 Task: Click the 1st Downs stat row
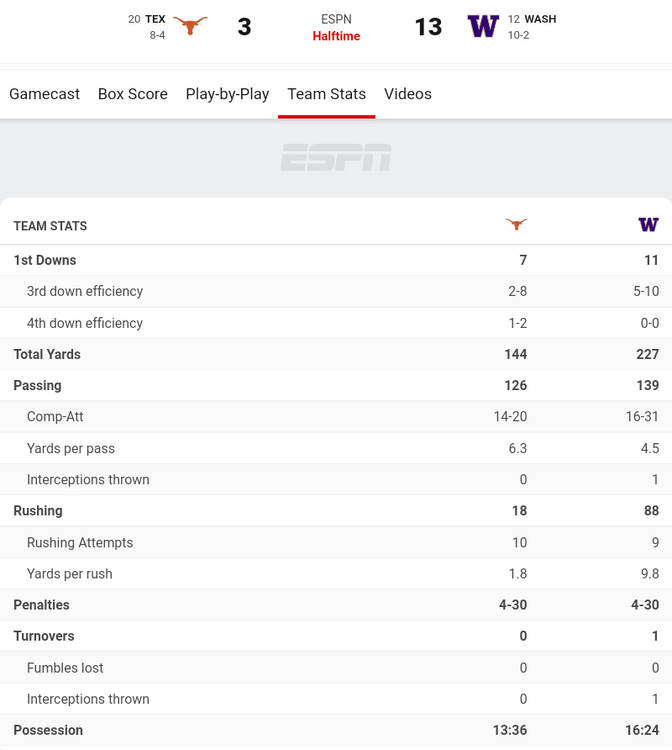(45, 260)
